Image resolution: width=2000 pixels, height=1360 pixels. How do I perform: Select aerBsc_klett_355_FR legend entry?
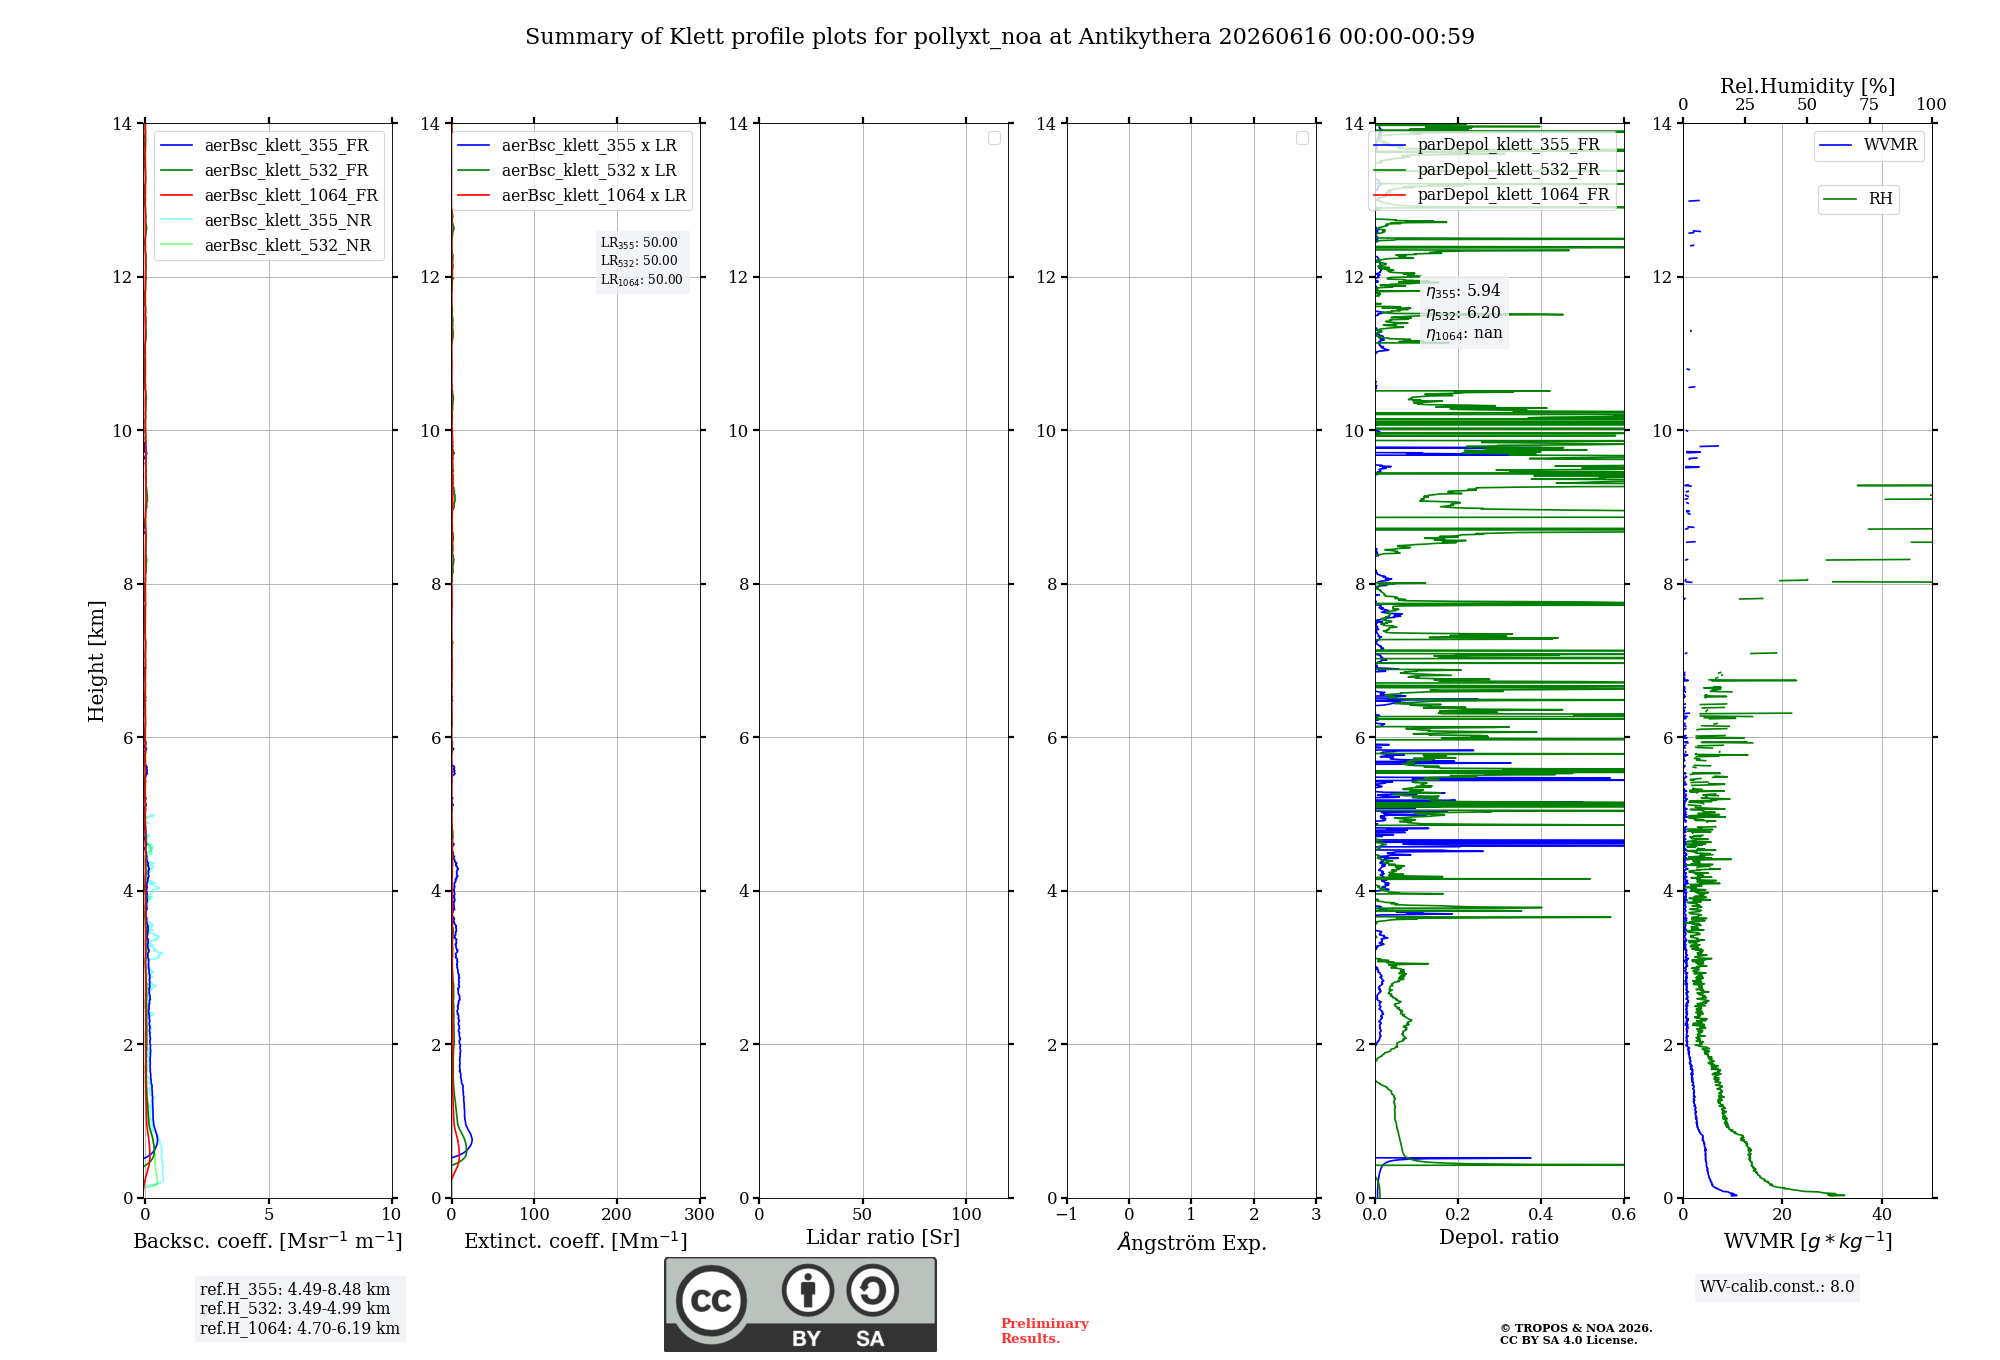[x=269, y=146]
